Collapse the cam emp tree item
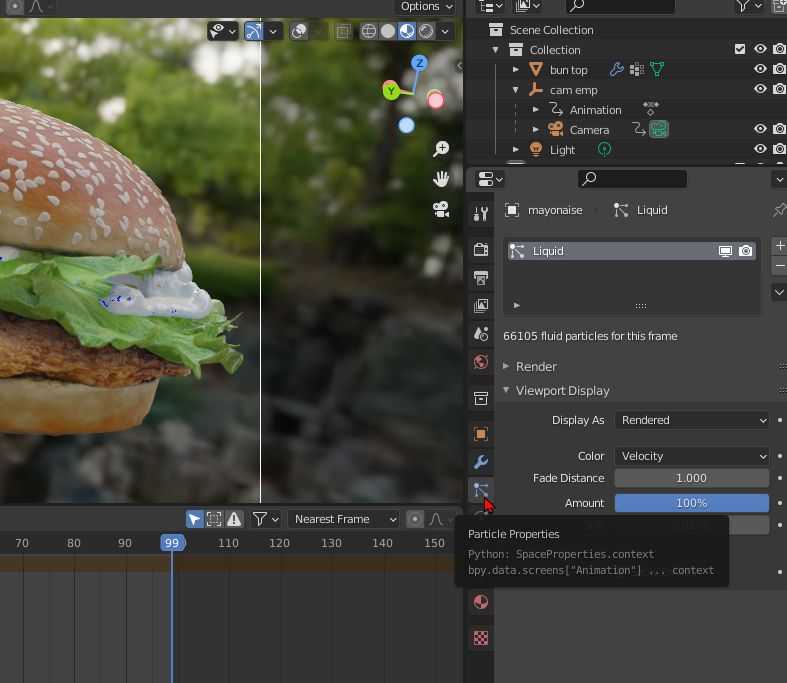 [x=515, y=90]
